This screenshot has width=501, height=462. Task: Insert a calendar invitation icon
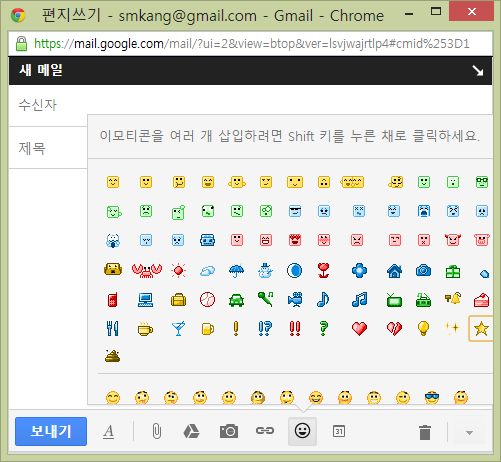click(339, 431)
